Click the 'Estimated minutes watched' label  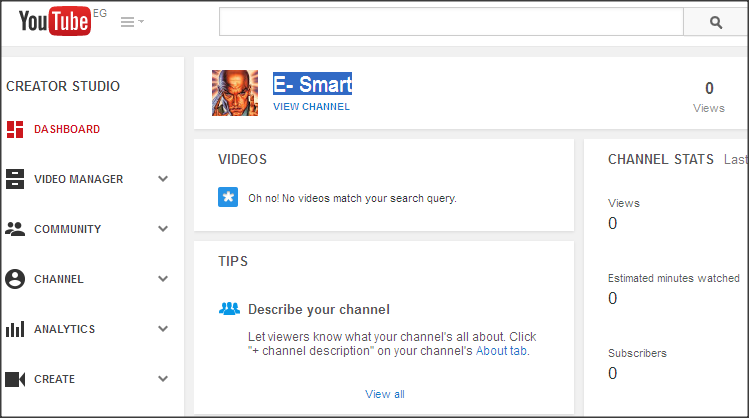point(674,278)
